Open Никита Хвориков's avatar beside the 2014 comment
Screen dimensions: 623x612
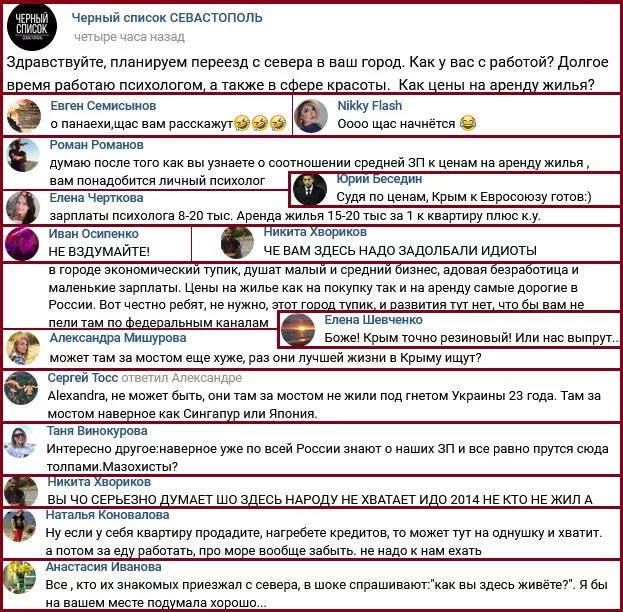tap(21, 491)
